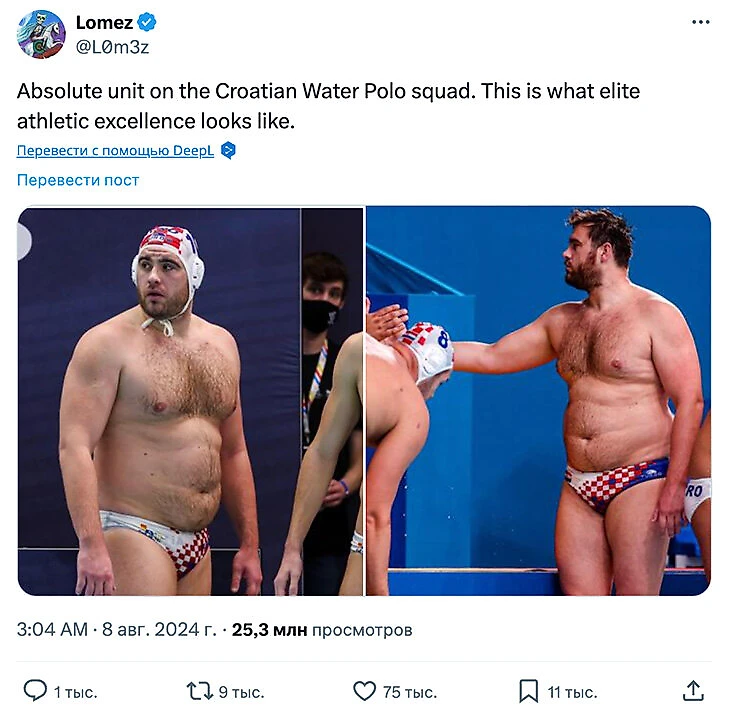Open right photo of player by pool
The image size is (730, 715).
[538, 400]
